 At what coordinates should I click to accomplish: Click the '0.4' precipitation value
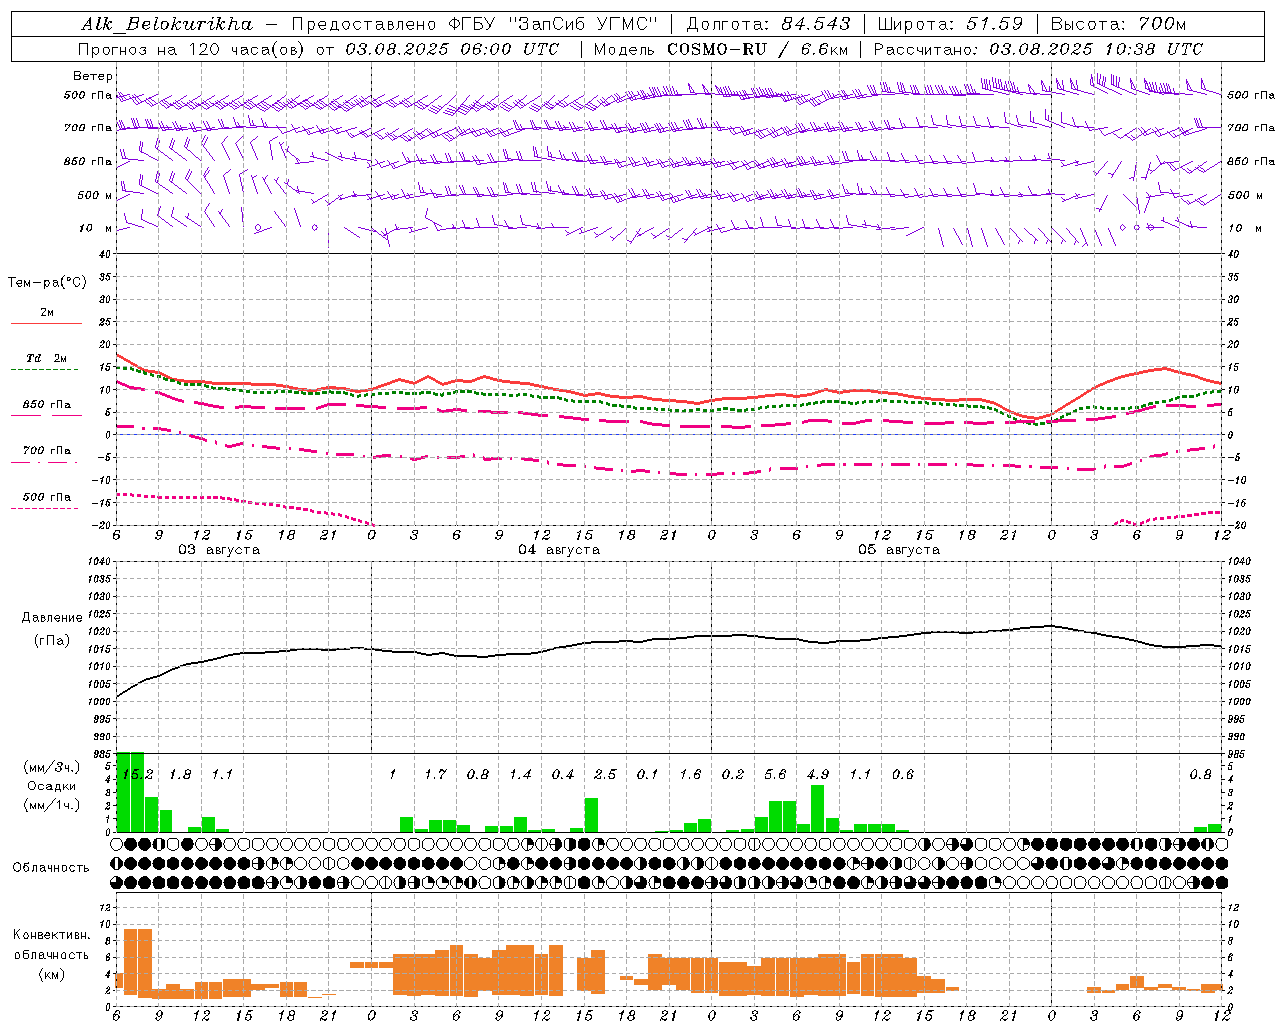pos(563,775)
